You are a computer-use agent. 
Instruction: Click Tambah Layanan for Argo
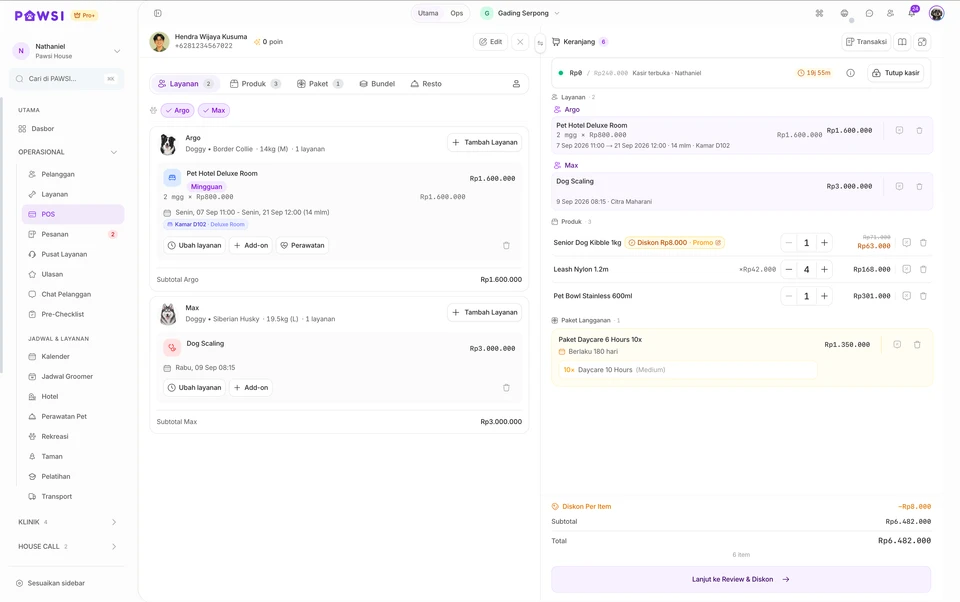[484, 142]
